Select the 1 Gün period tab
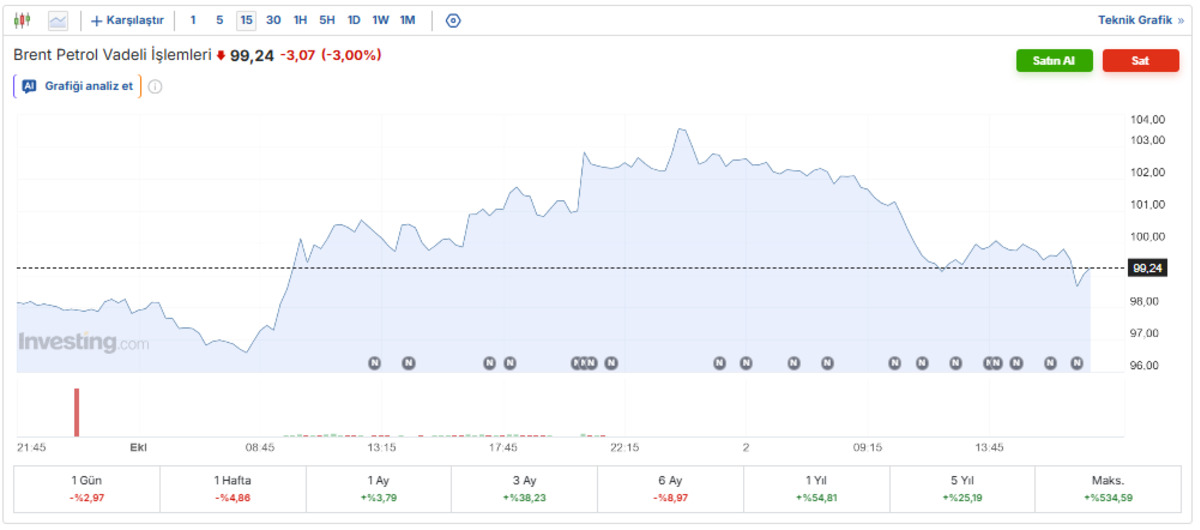Screen dimensions: 1200x530 click(88, 489)
